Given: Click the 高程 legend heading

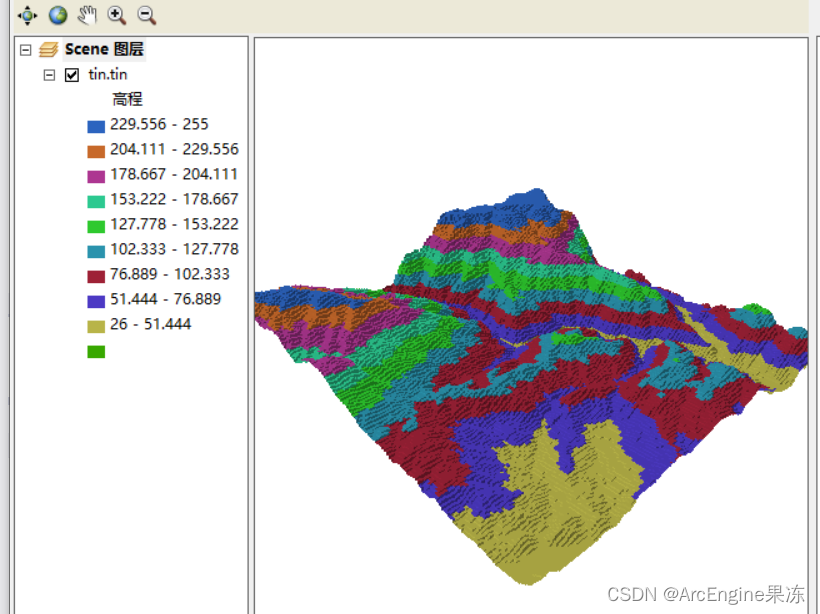Looking at the screenshot, I should click(126, 99).
